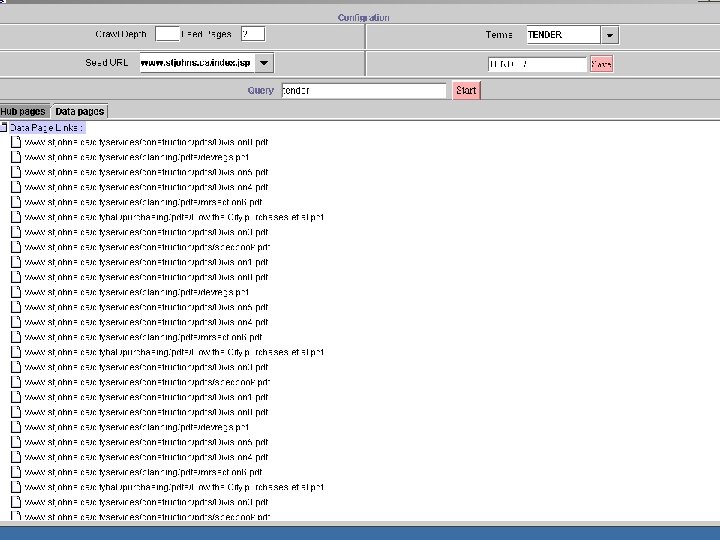Click the Start button next to Query
This screenshot has width=720, height=540.
(466, 90)
